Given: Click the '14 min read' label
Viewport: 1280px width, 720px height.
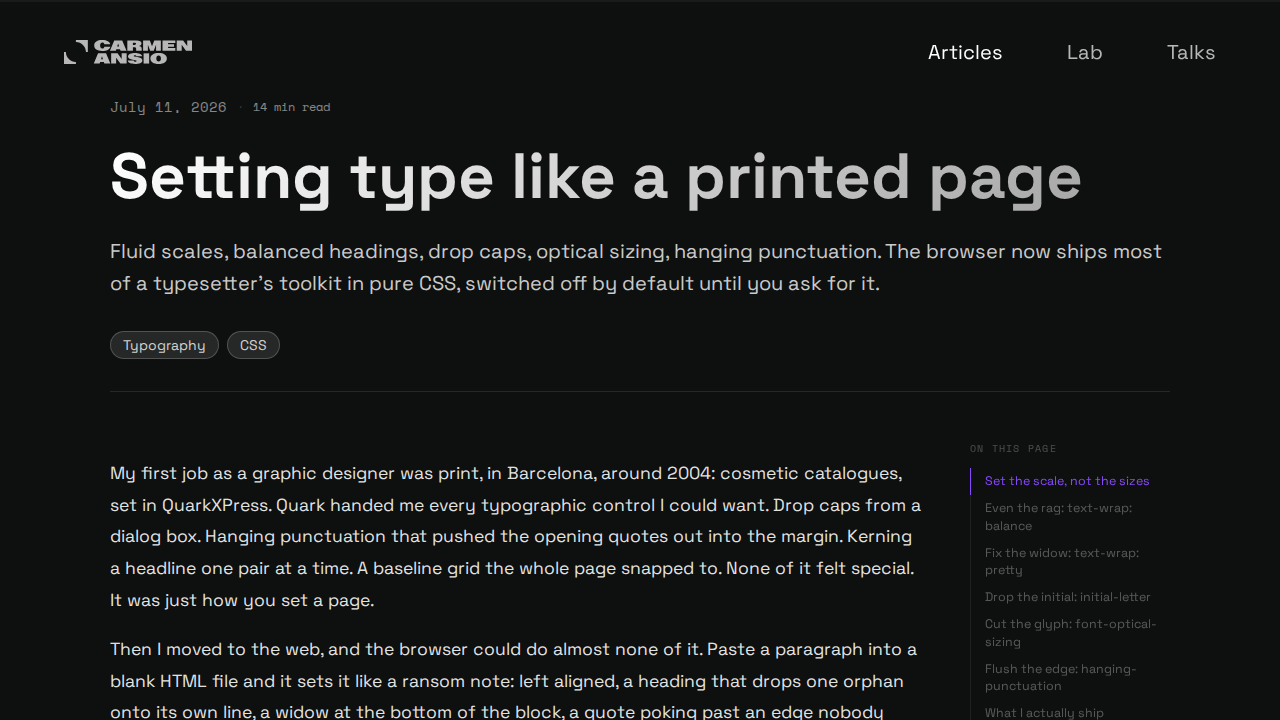Looking at the screenshot, I should 291,107.
